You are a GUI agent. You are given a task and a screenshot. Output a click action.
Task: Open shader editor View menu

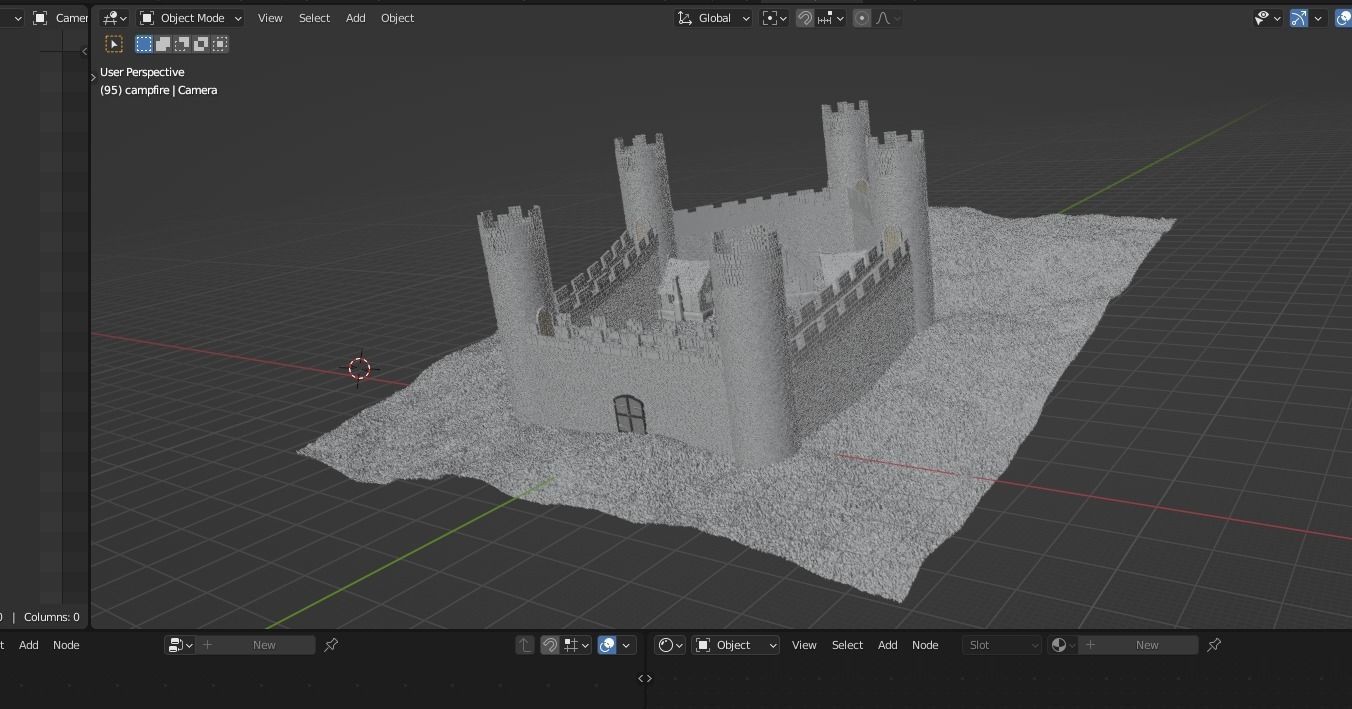[804, 645]
